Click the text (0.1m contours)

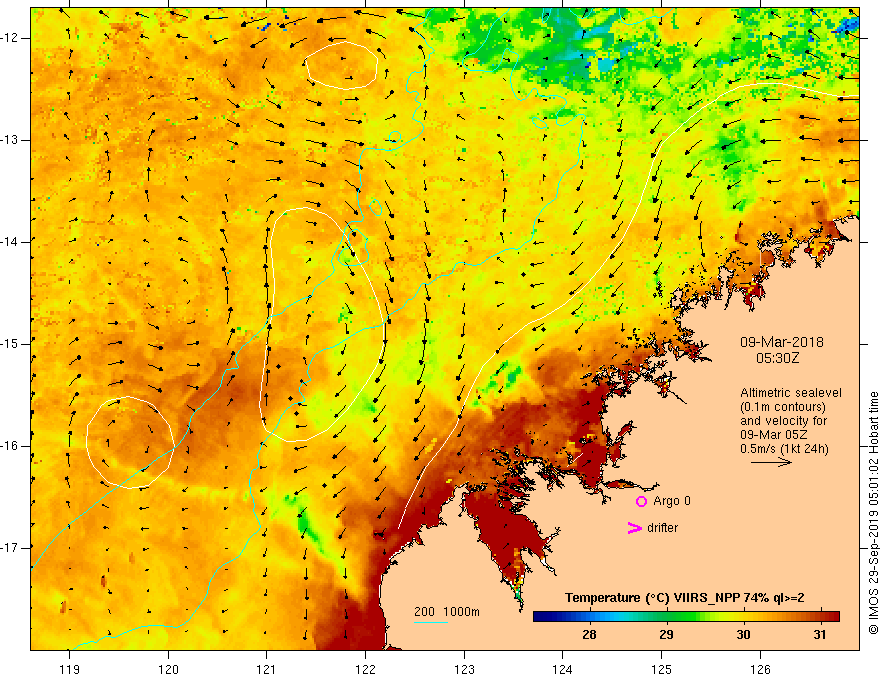783,407
